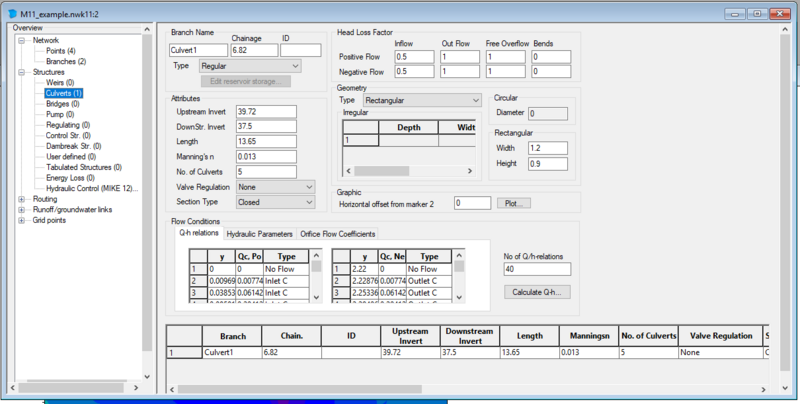800x404 pixels.
Task: Open the Section Type dropdown
Action: [276, 202]
